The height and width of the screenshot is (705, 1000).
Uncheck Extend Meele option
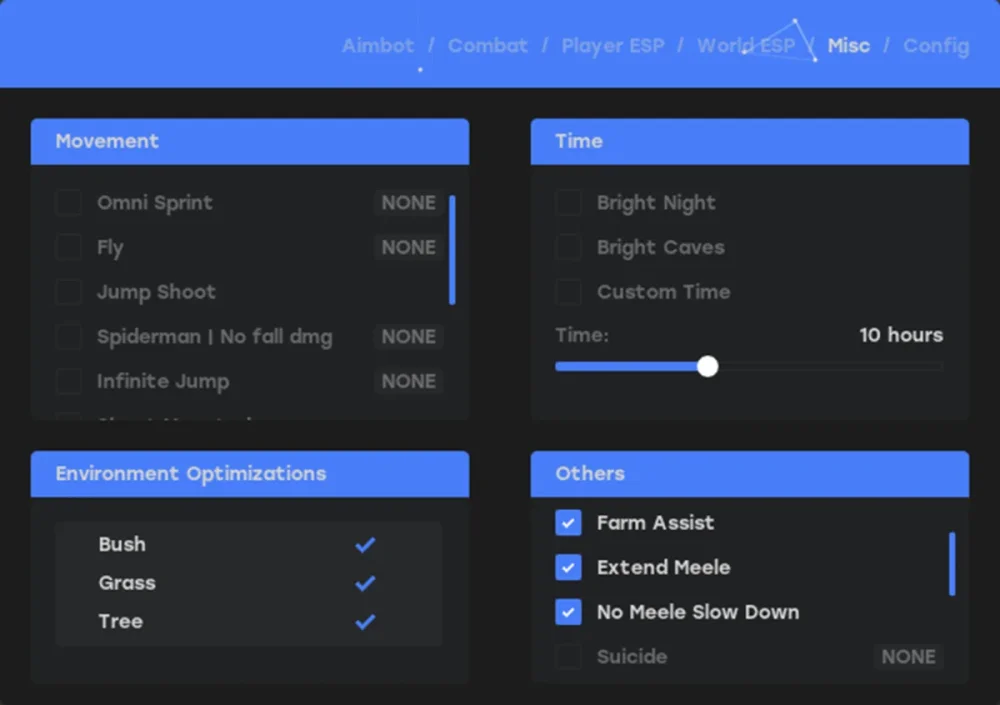tap(568, 568)
